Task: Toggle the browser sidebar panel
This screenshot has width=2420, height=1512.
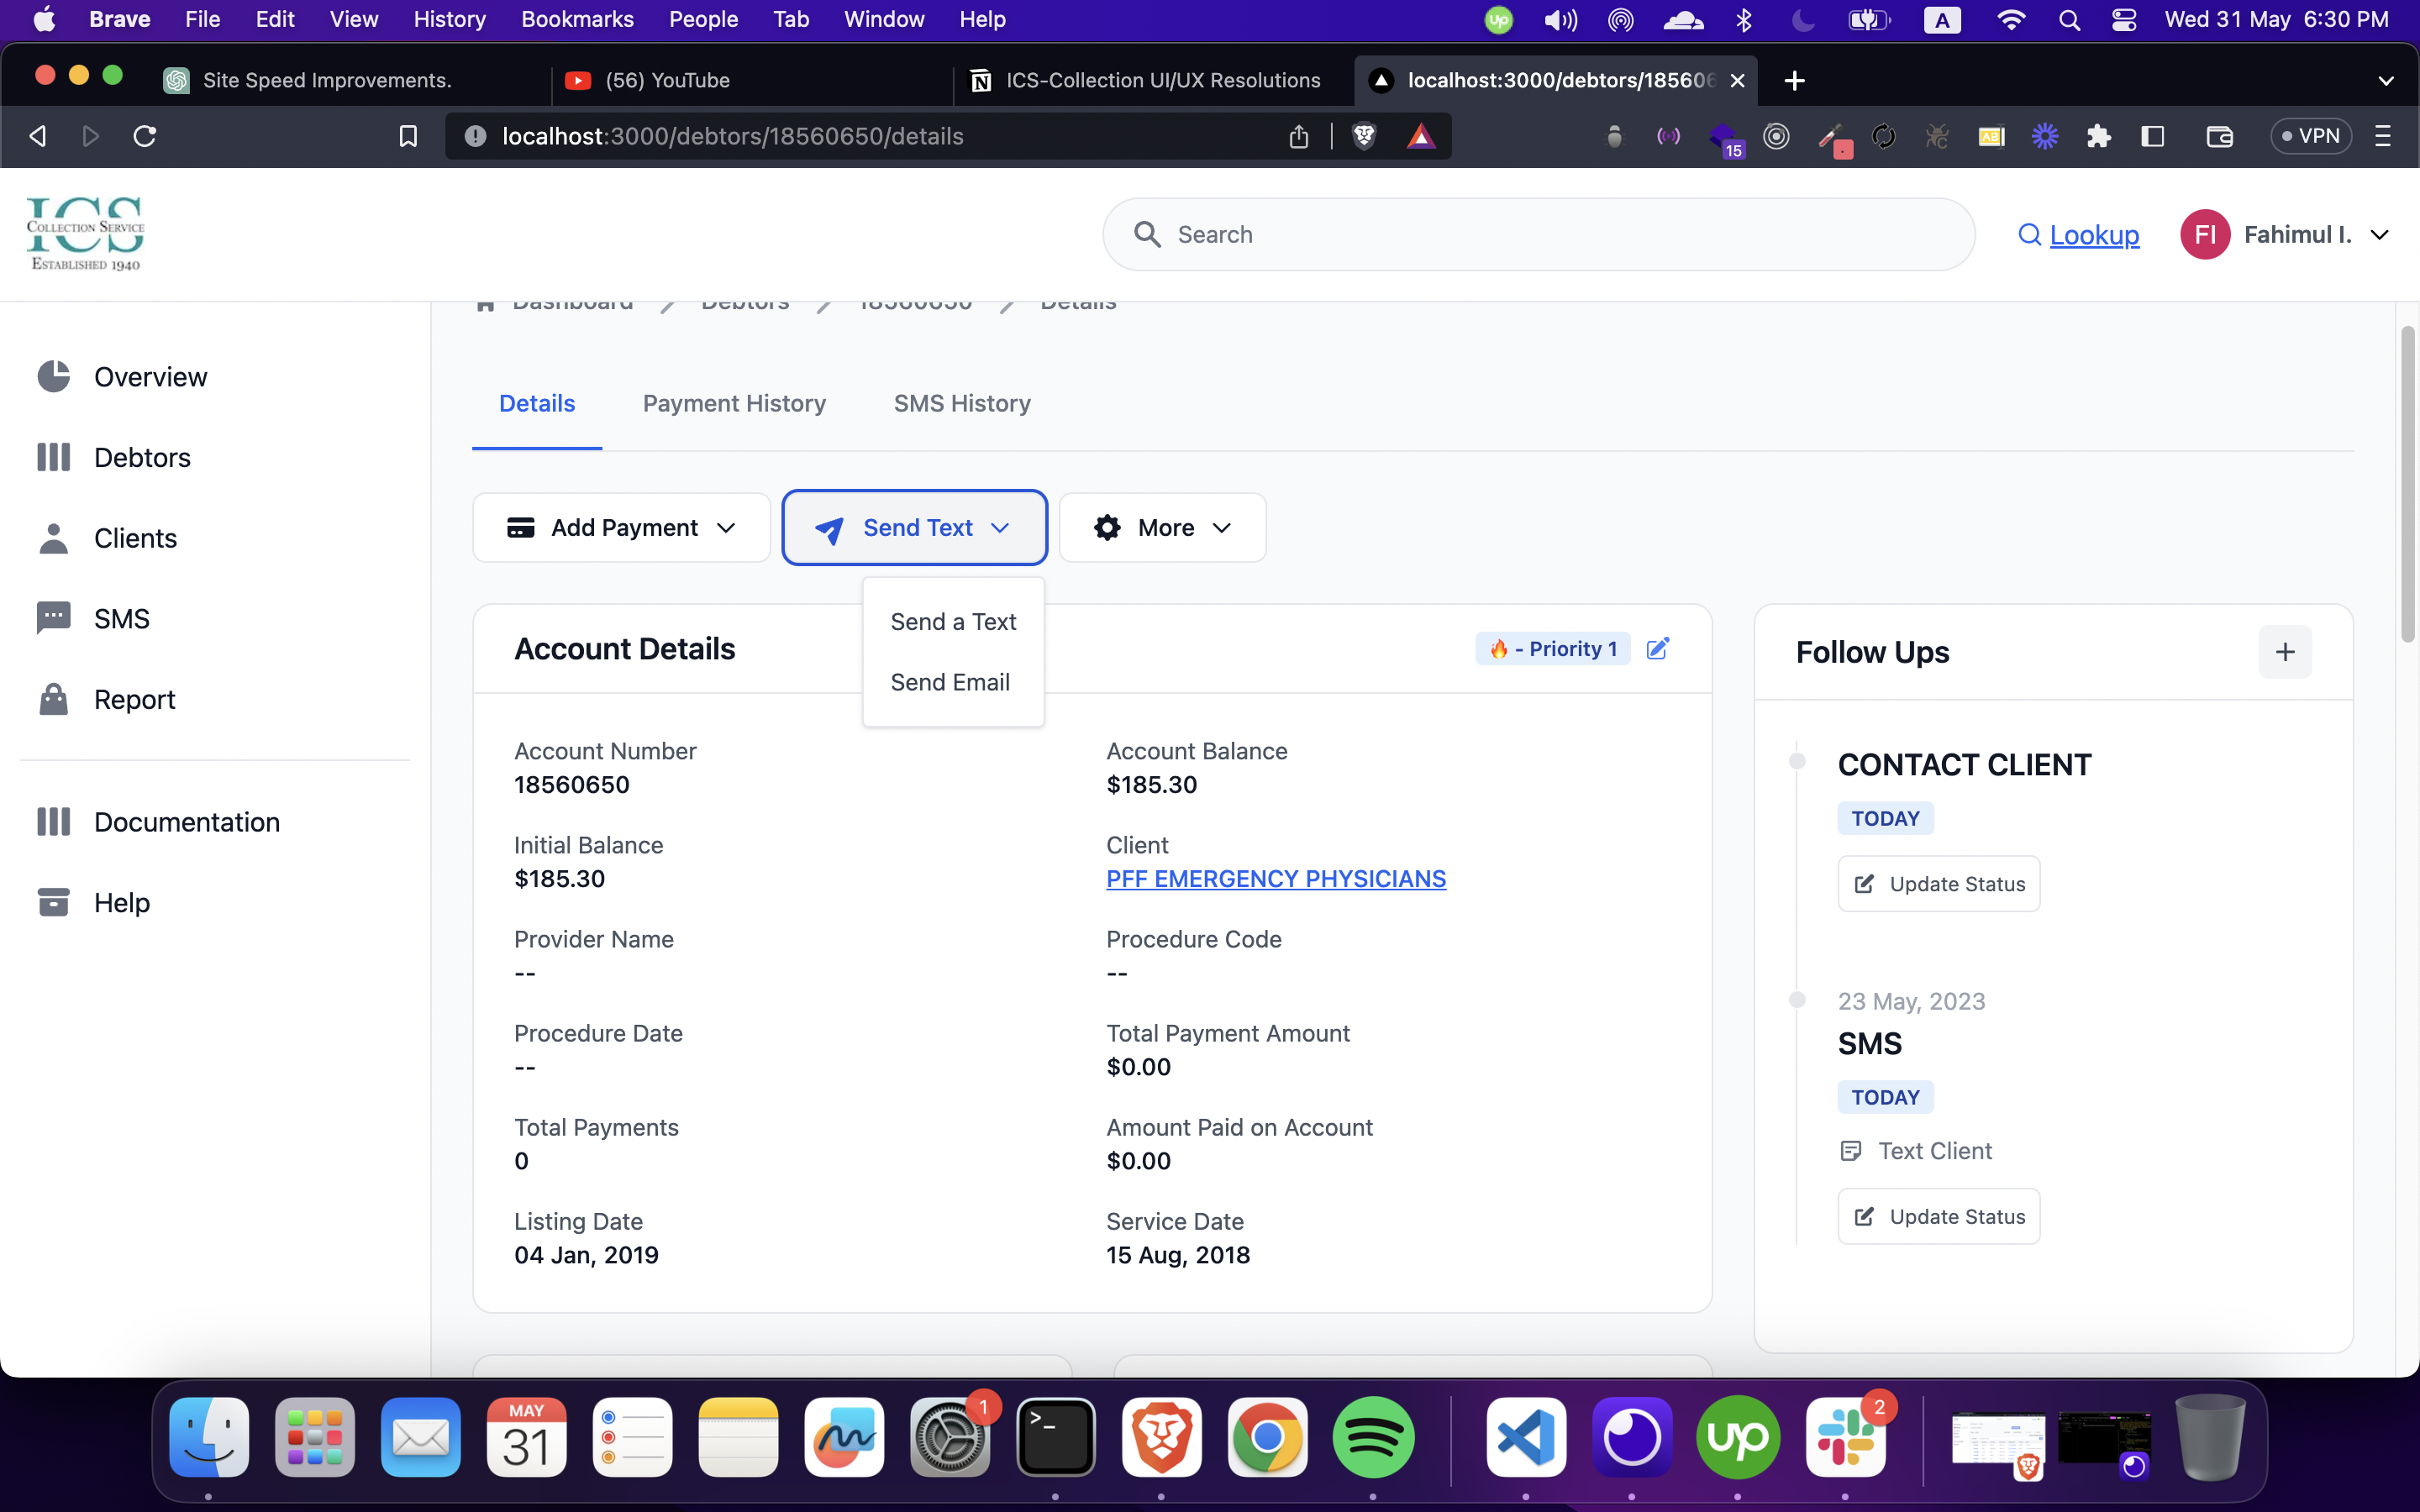Action: click(2152, 136)
